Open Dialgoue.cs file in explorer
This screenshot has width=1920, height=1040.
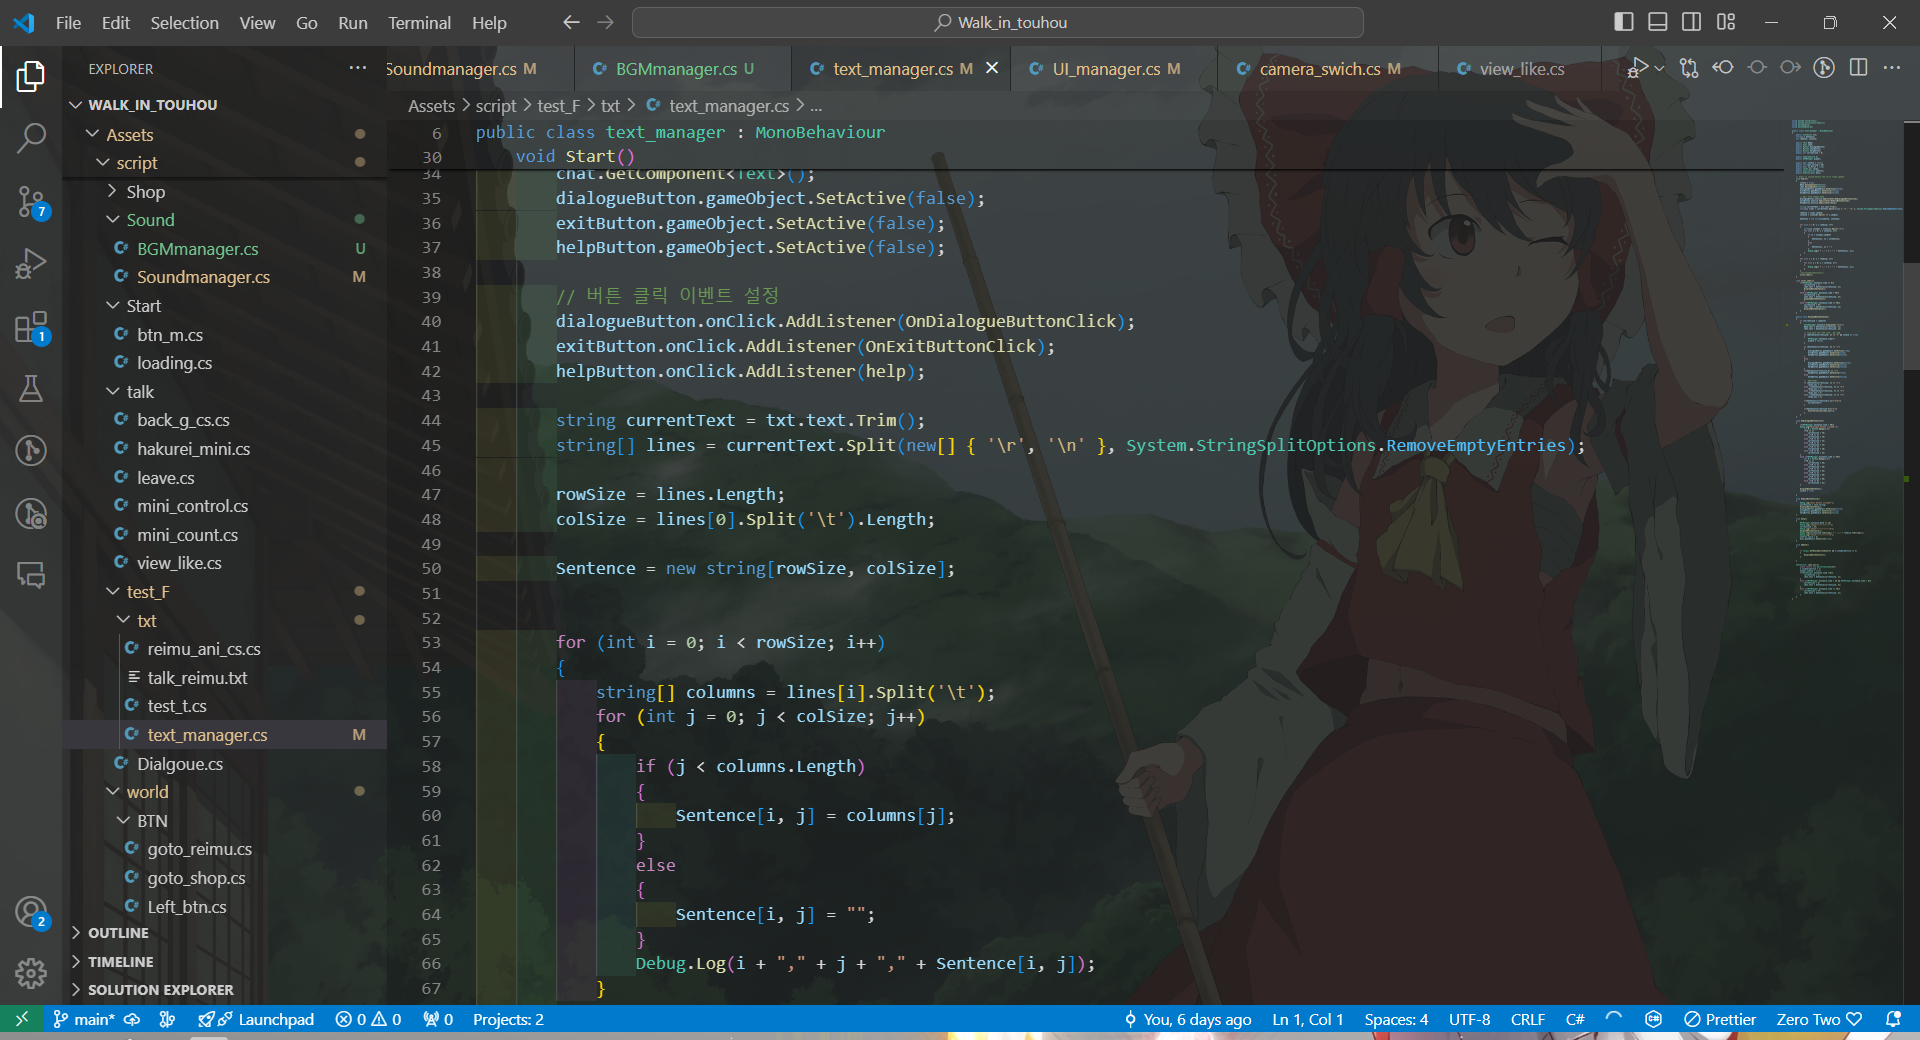(225, 764)
